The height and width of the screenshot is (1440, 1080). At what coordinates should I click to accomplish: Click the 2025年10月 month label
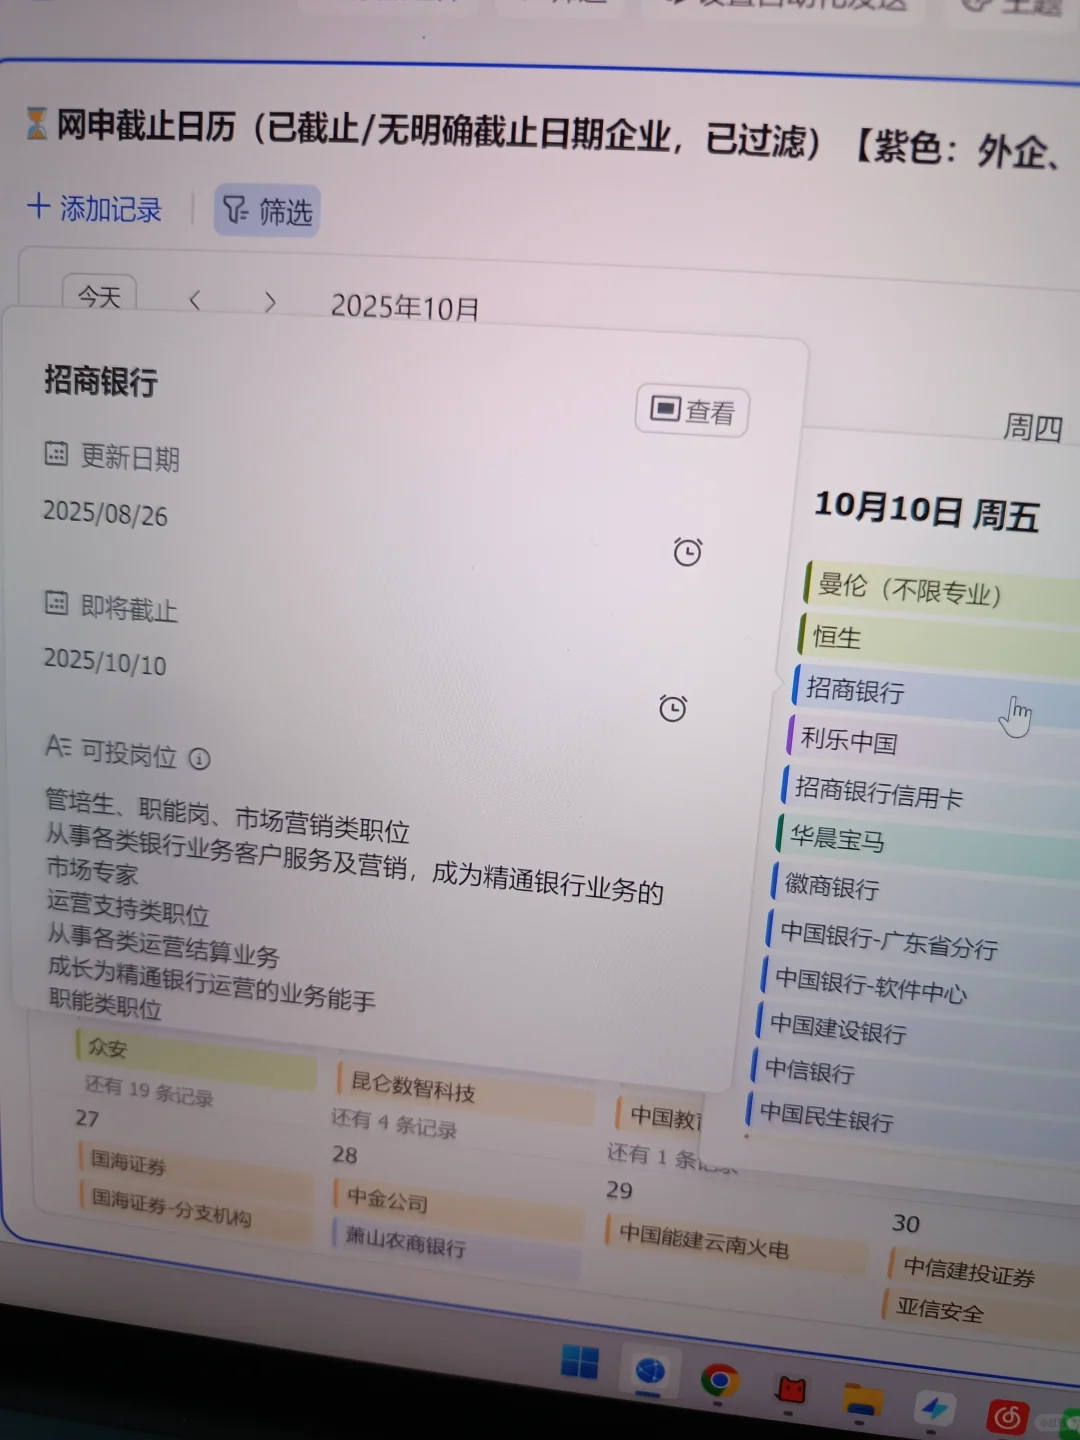[x=405, y=306]
